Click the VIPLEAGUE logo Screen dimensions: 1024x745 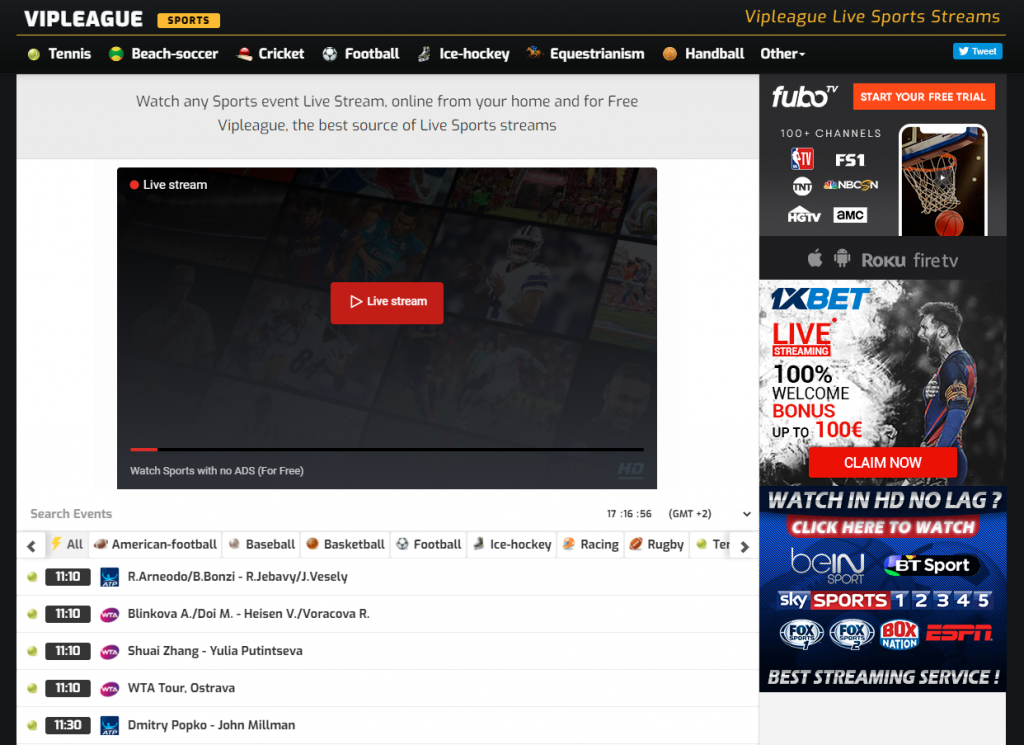click(x=84, y=19)
